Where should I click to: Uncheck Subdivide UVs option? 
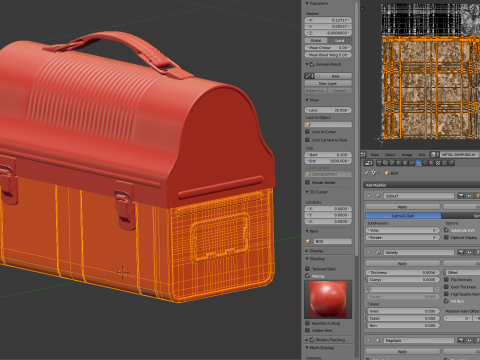(x=446, y=230)
